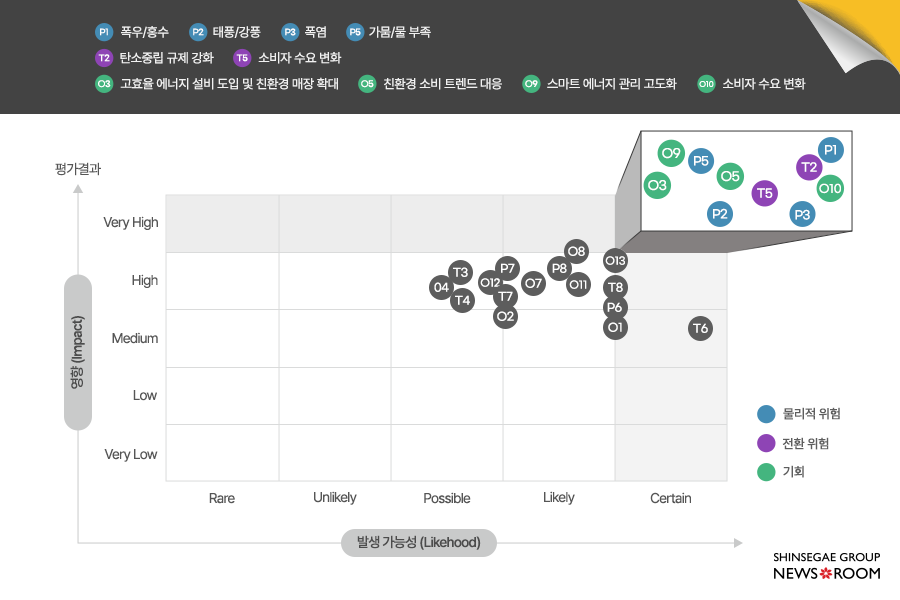Click the O8 marker on the chart

coord(576,251)
